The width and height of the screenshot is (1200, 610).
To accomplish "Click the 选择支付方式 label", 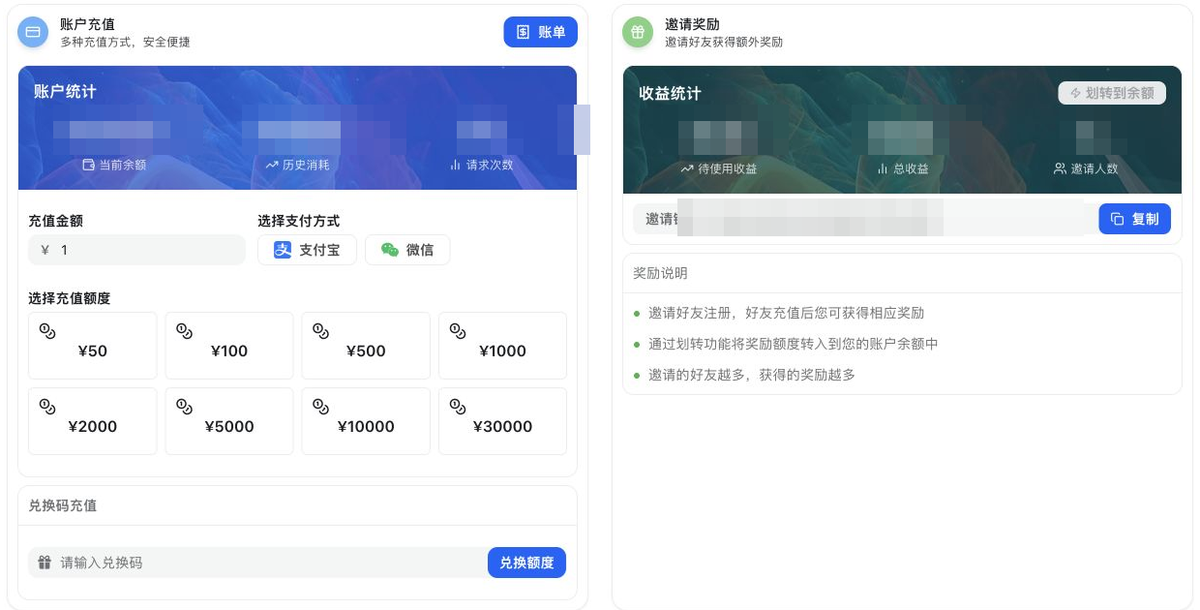I will coord(299,221).
